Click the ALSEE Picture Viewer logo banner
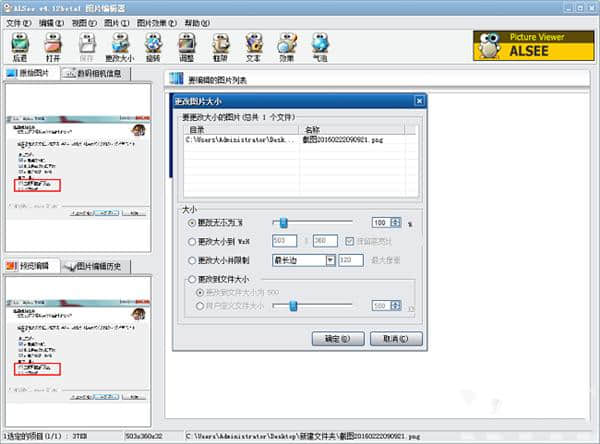The width and height of the screenshot is (600, 444). pos(534,46)
